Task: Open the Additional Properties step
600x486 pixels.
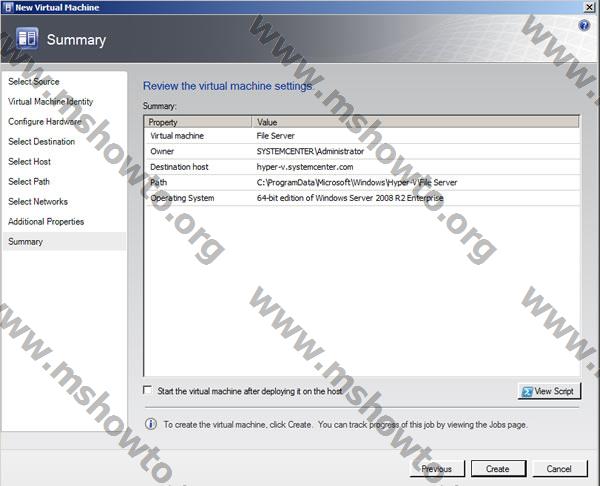Action: 46,222
